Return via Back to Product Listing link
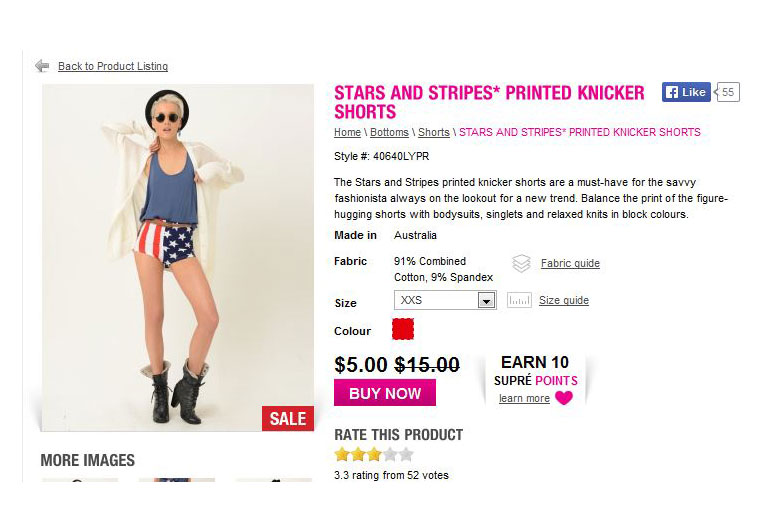 tap(113, 66)
